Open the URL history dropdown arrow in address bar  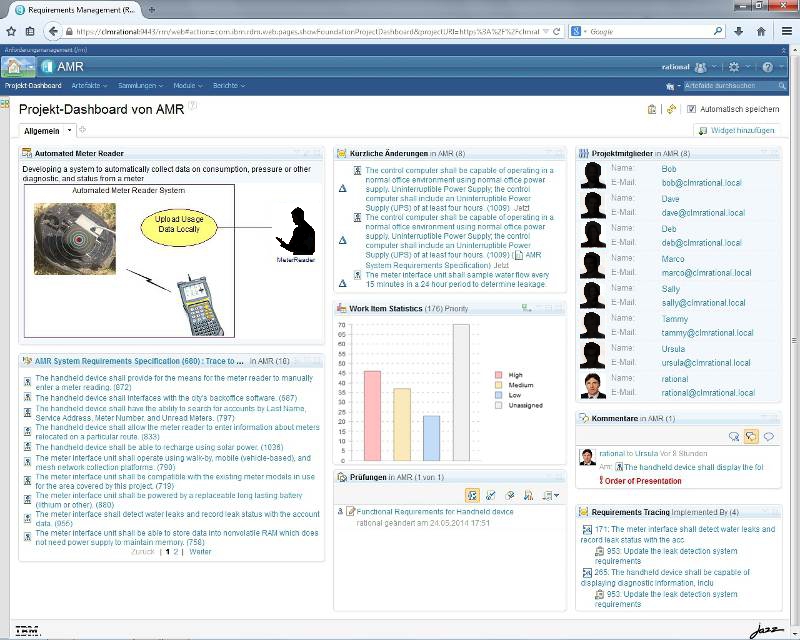(x=545, y=32)
